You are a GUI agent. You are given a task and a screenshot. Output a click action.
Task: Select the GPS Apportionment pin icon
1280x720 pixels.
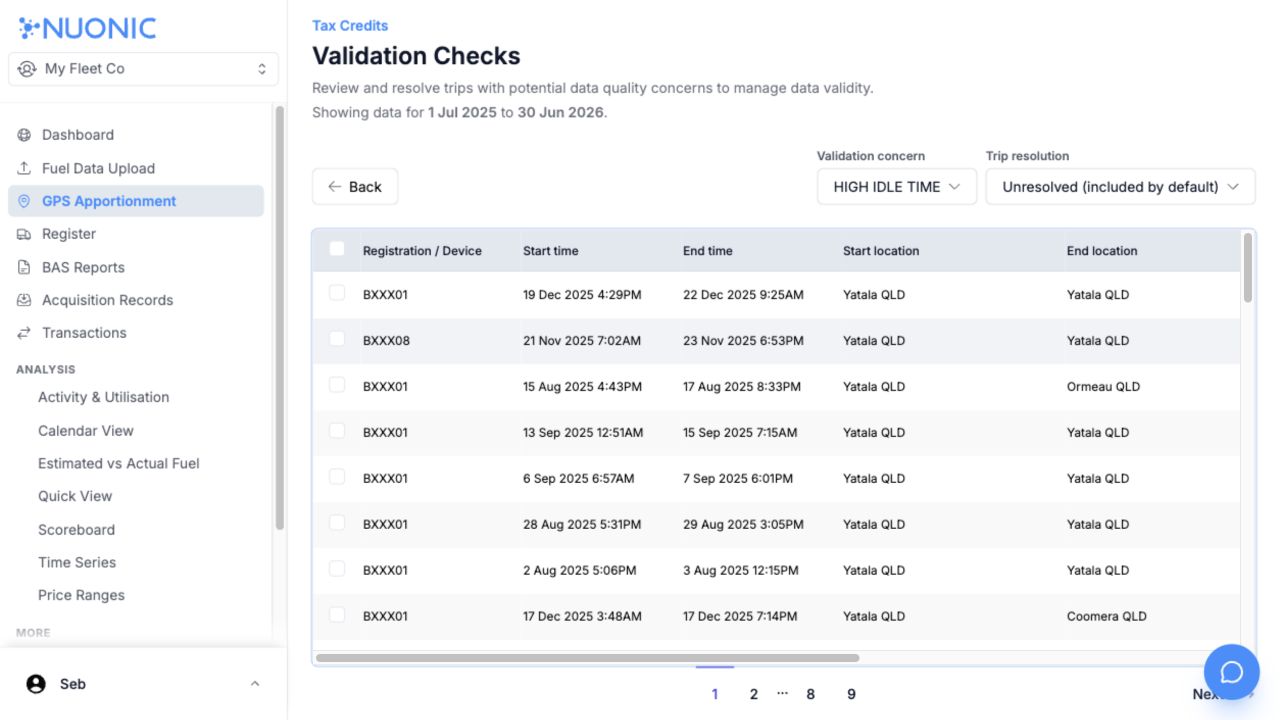24,201
